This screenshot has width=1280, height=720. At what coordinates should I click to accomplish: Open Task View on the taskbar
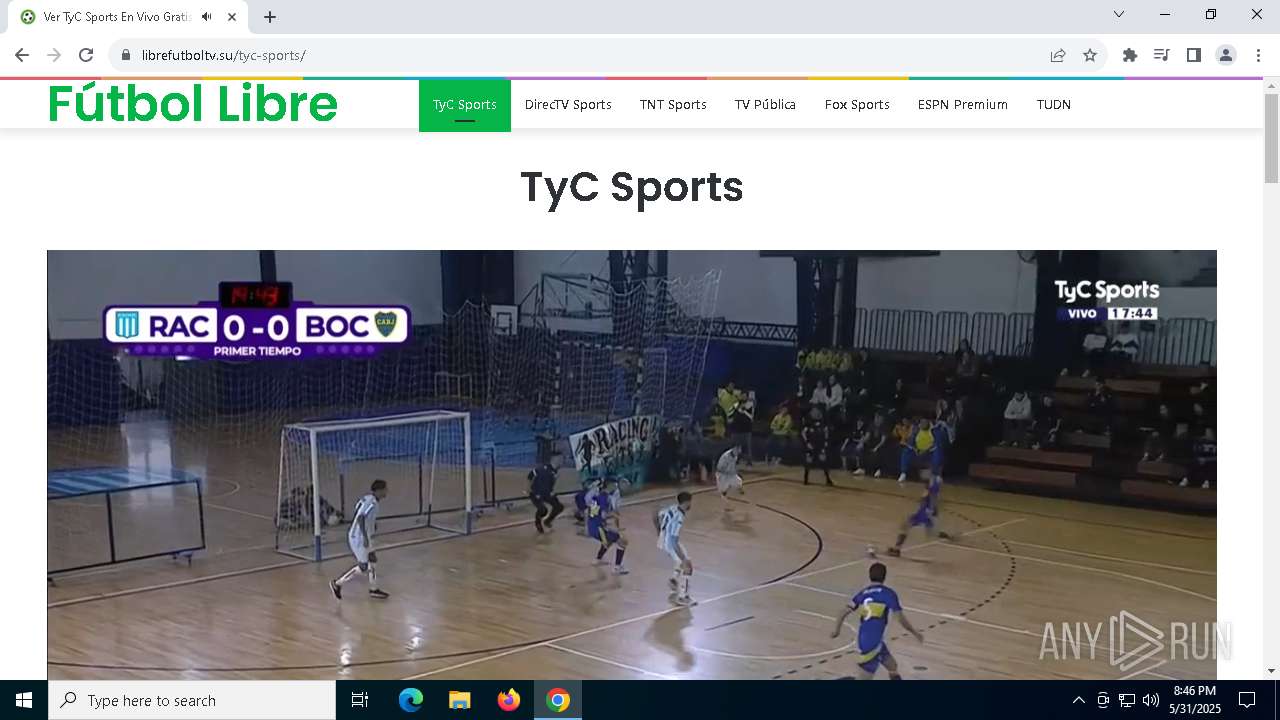tap(360, 700)
